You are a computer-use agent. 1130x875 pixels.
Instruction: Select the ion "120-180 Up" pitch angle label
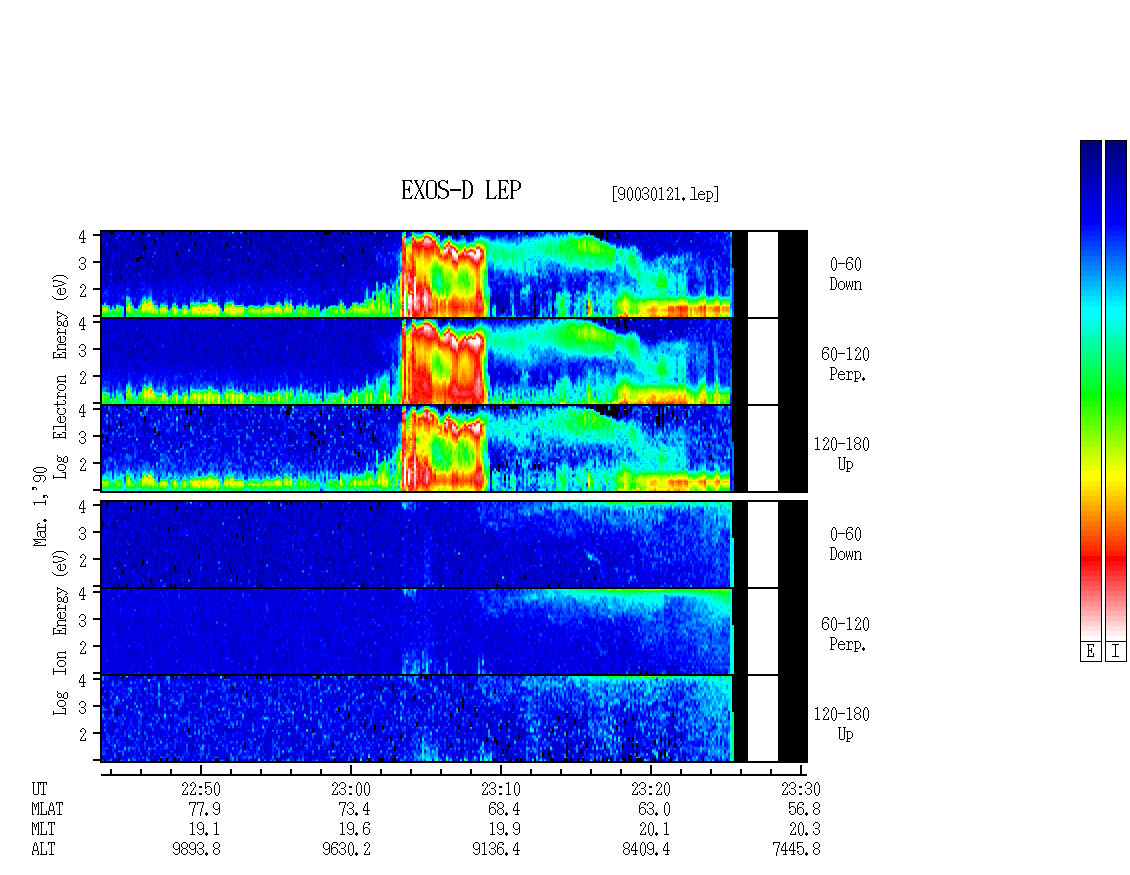point(842,724)
